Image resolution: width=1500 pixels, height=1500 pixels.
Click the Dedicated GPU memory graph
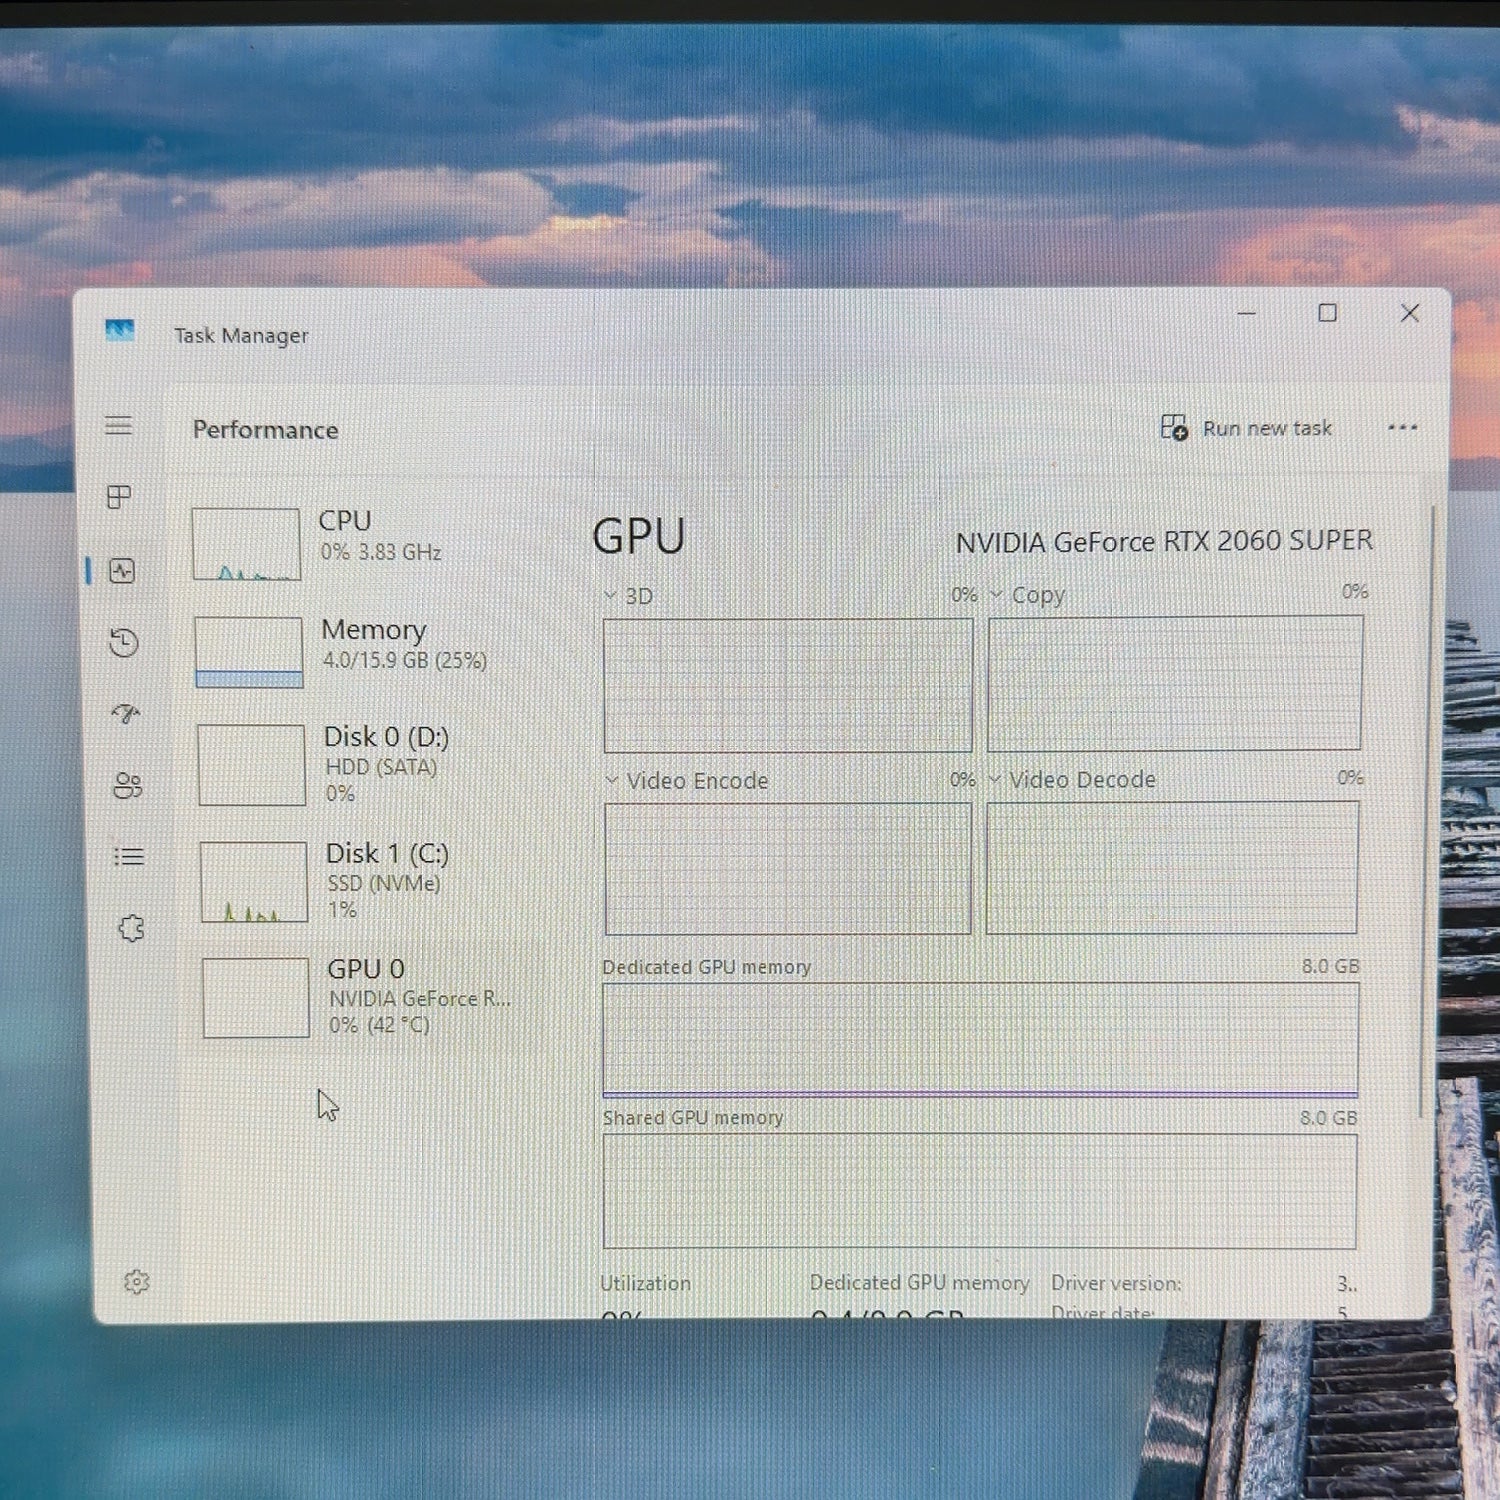[x=980, y=1040]
